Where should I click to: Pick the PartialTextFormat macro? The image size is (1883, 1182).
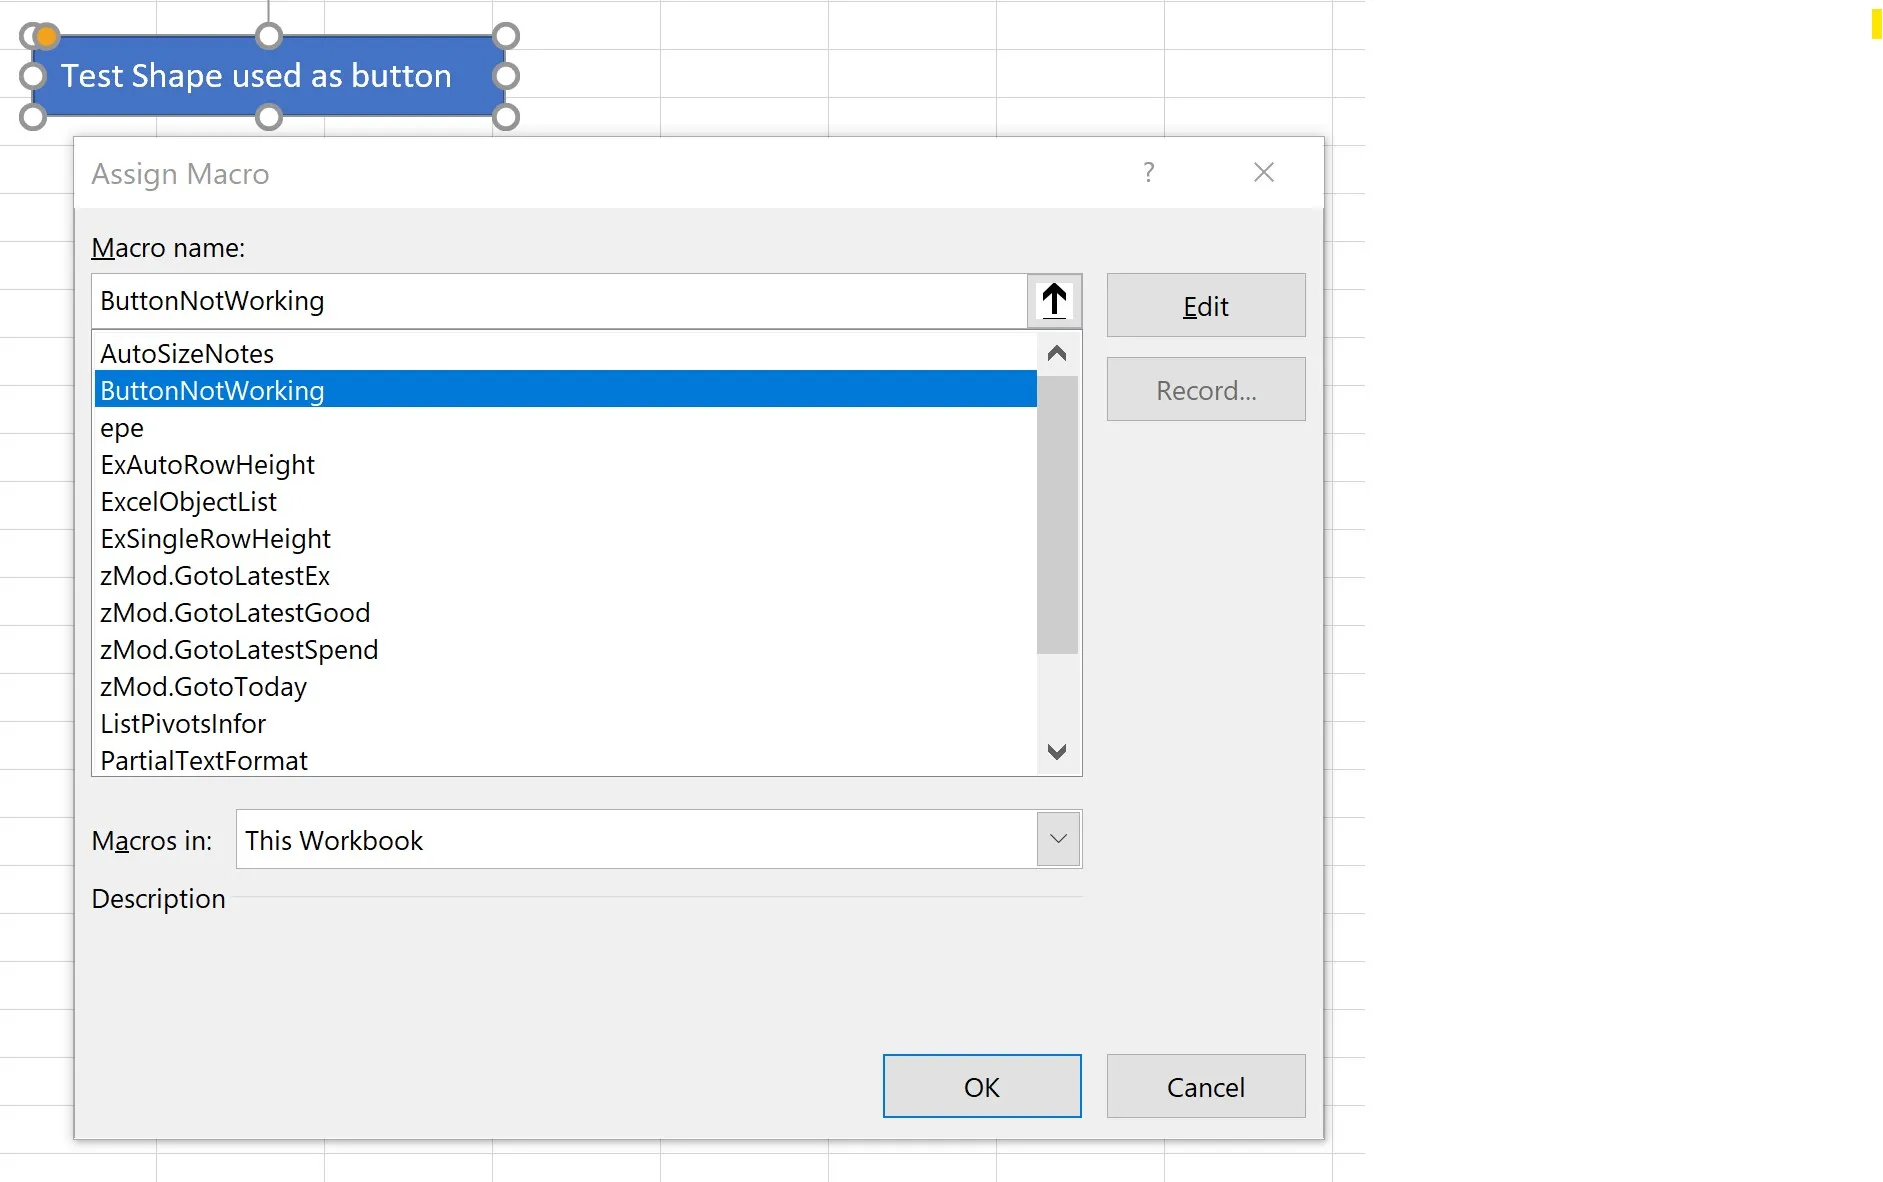click(204, 761)
